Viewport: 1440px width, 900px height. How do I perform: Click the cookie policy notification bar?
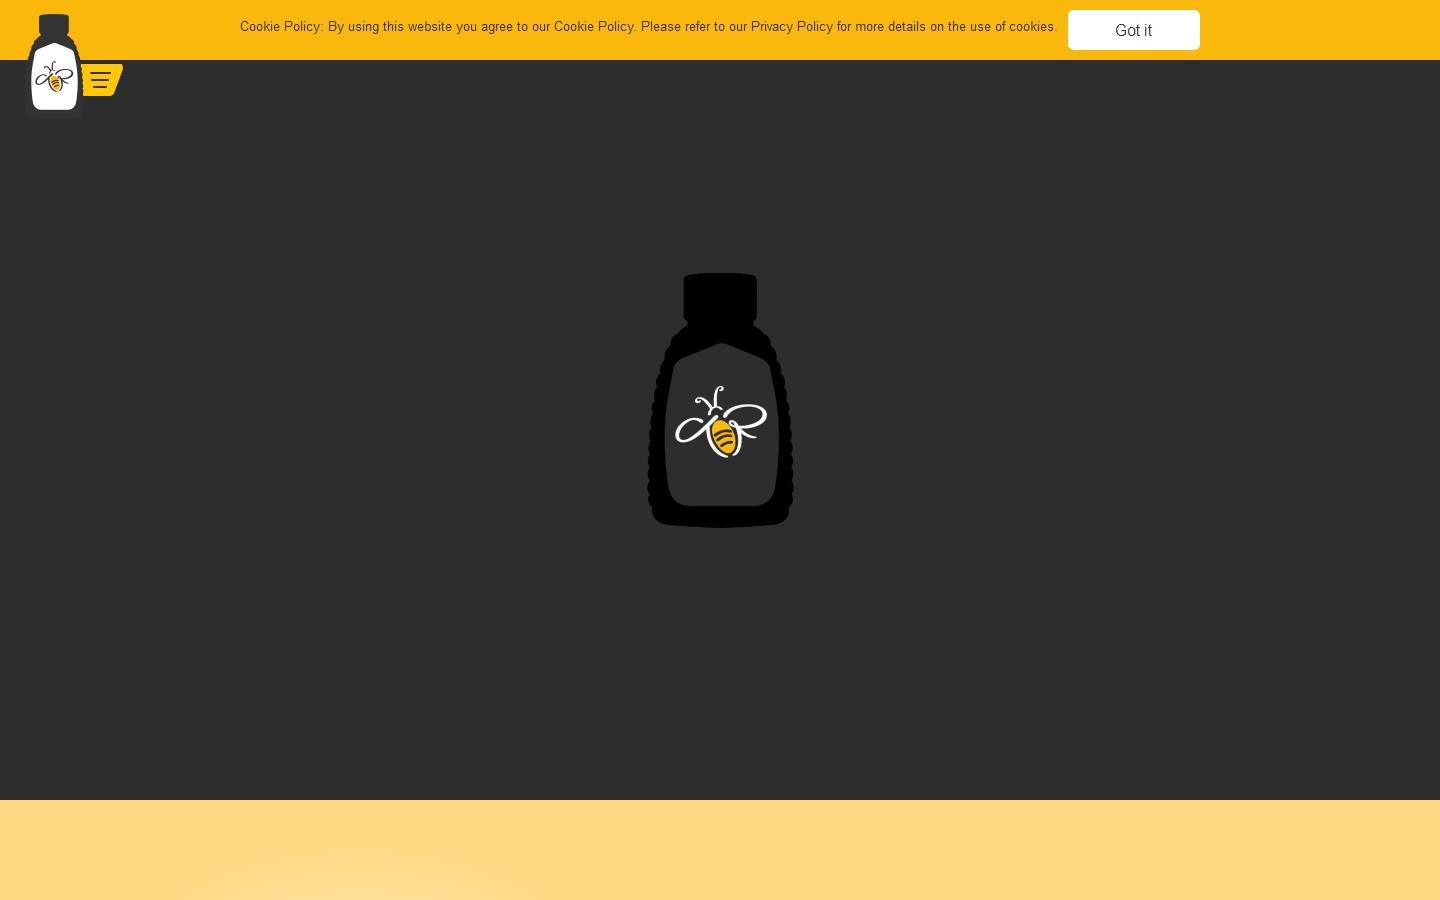649,27
